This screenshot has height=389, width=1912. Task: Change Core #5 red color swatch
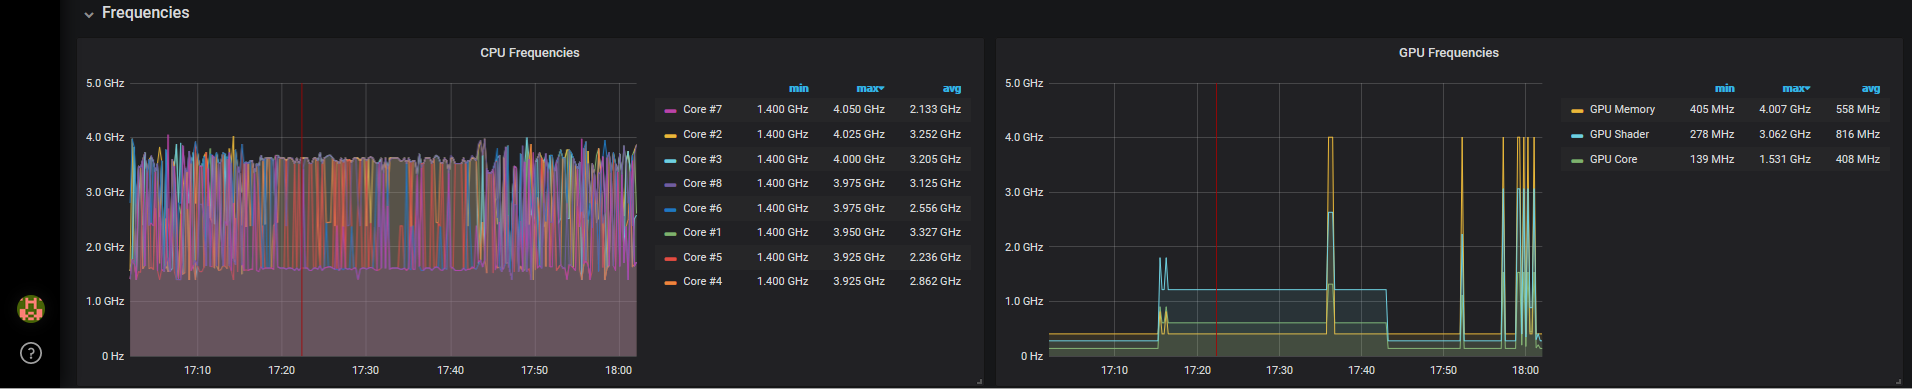(x=670, y=258)
